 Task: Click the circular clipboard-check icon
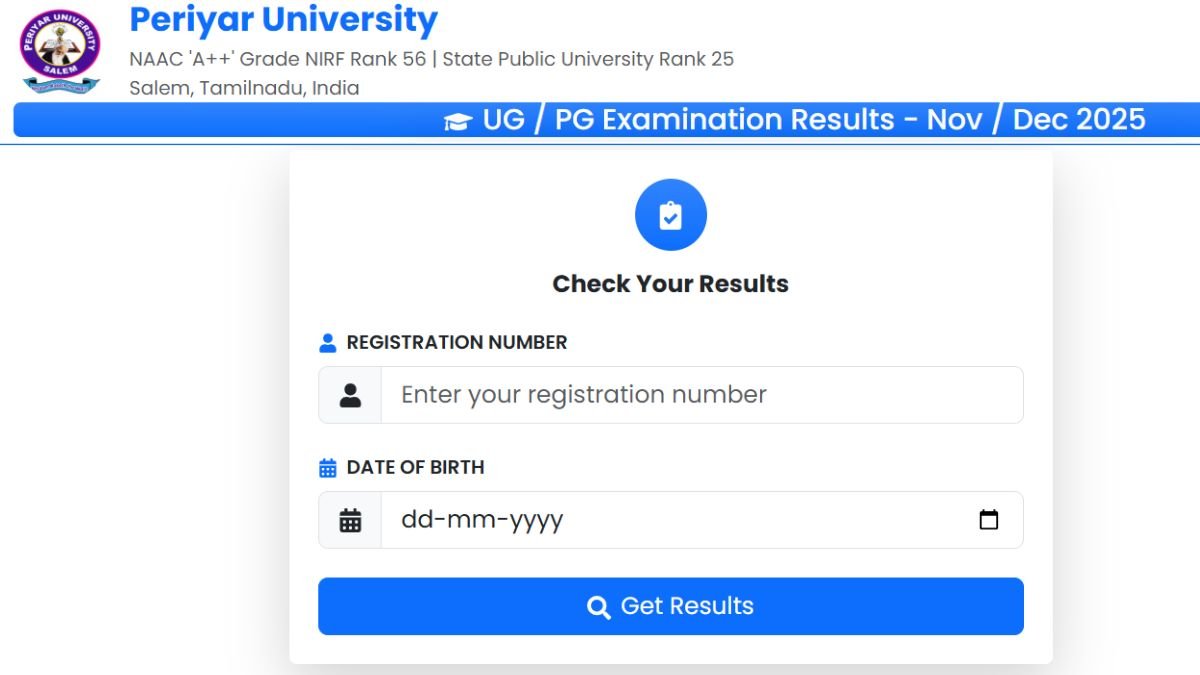click(x=670, y=214)
